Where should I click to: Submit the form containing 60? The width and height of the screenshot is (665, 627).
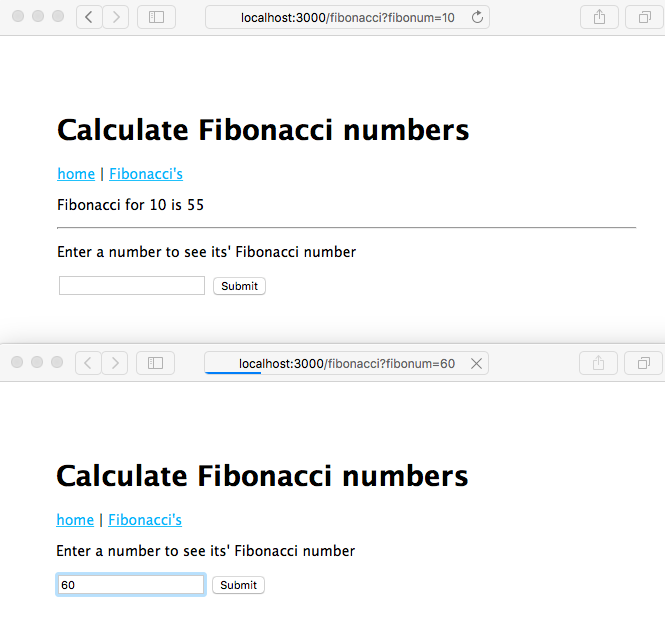(x=238, y=585)
